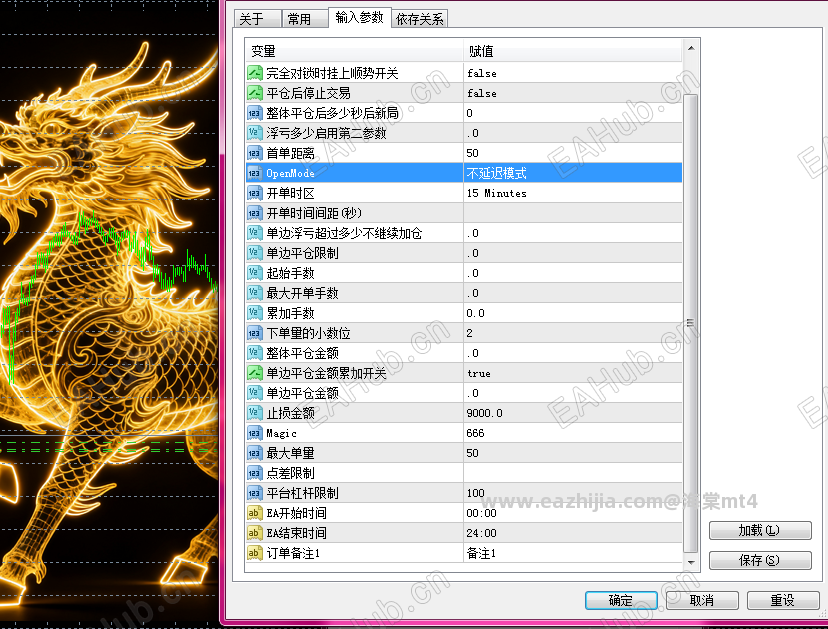Open the OpenMode 不延迟模式 value dropdown
The width and height of the screenshot is (828, 629).
572,173
